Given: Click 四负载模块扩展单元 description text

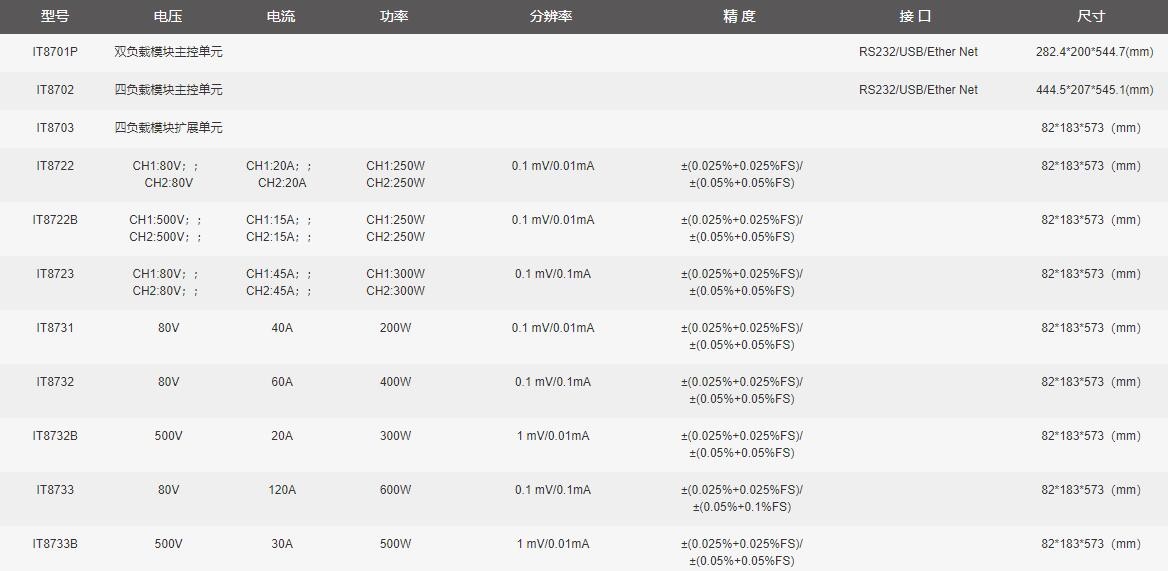Looking at the screenshot, I should [x=168, y=127].
